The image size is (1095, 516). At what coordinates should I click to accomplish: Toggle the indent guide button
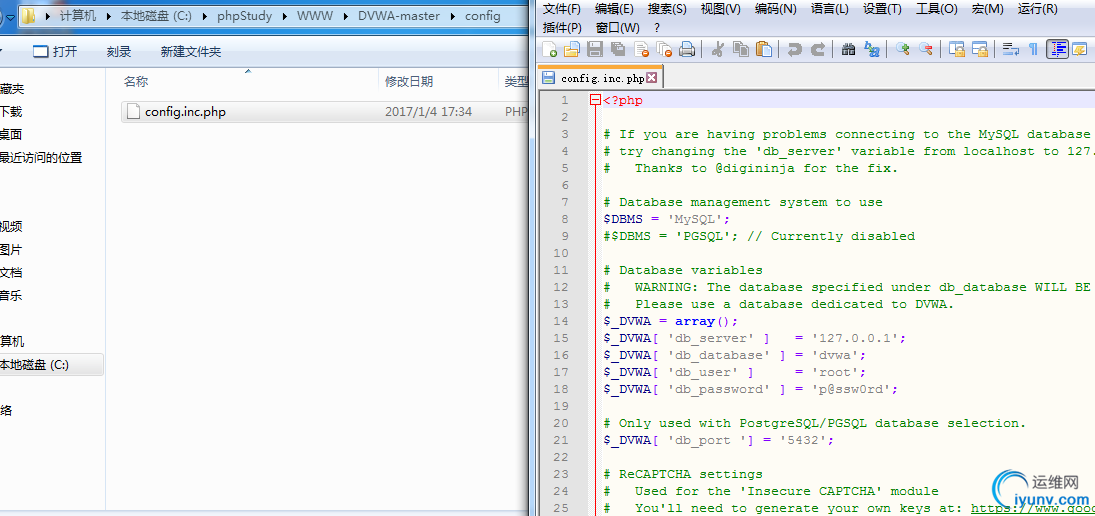point(1057,49)
